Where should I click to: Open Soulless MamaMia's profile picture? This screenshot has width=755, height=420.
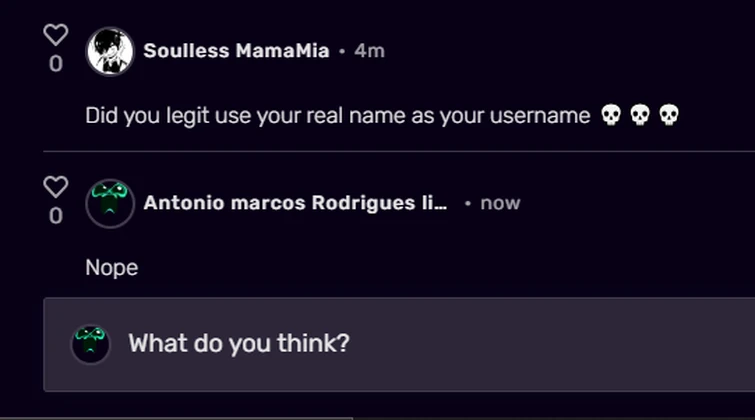click(x=110, y=52)
